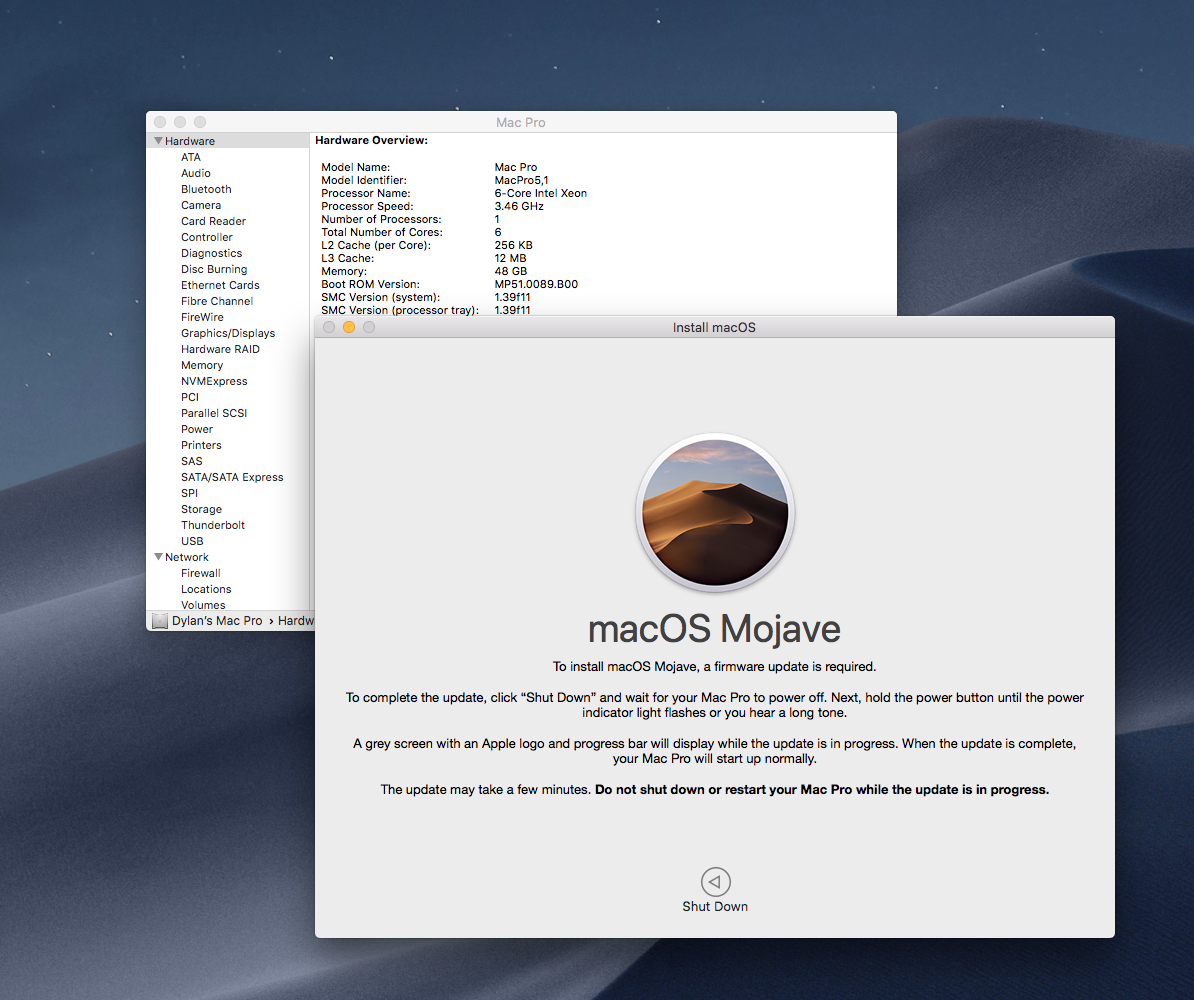1194x1000 pixels.
Task: Click the Install macOS title bar
Action: coord(714,327)
